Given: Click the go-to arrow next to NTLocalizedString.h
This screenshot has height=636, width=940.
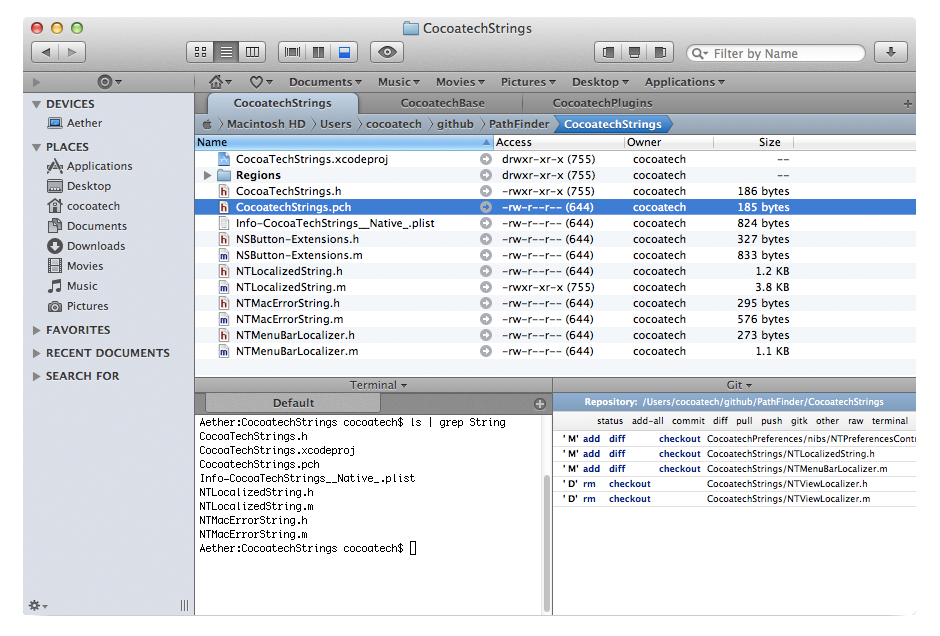Looking at the screenshot, I should tap(486, 271).
